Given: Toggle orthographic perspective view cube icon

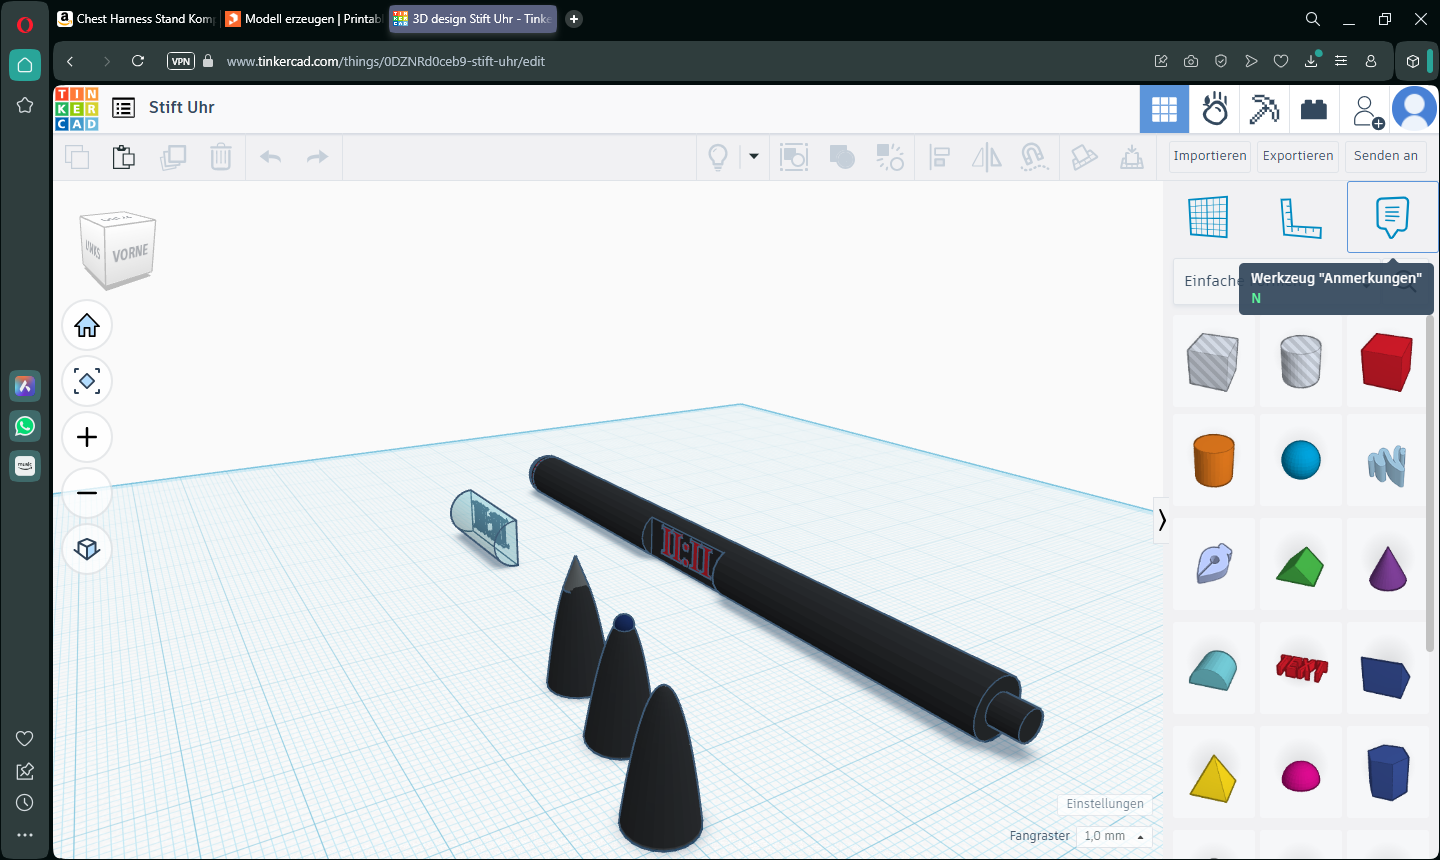Looking at the screenshot, I should pyautogui.click(x=87, y=549).
